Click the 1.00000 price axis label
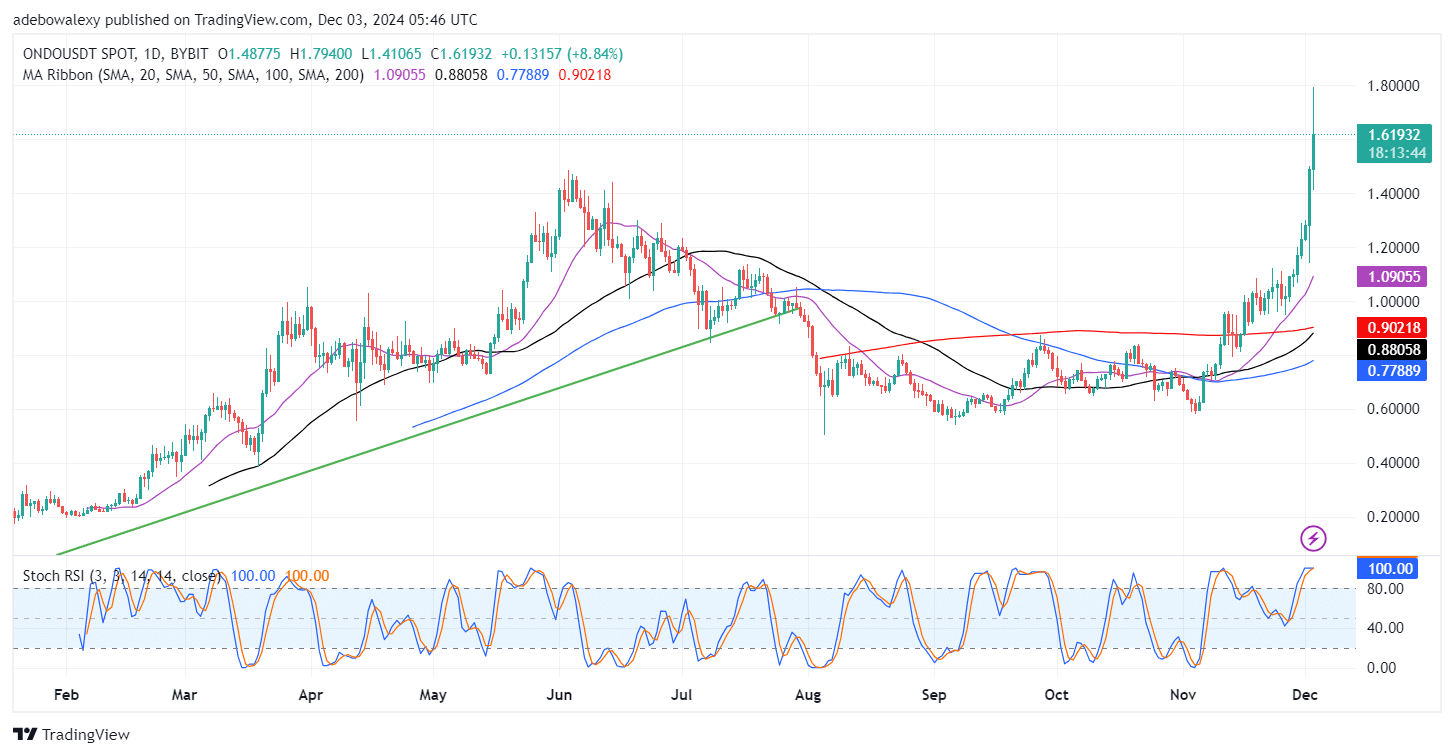Image resolution: width=1454 pixels, height=756 pixels. [x=1392, y=302]
